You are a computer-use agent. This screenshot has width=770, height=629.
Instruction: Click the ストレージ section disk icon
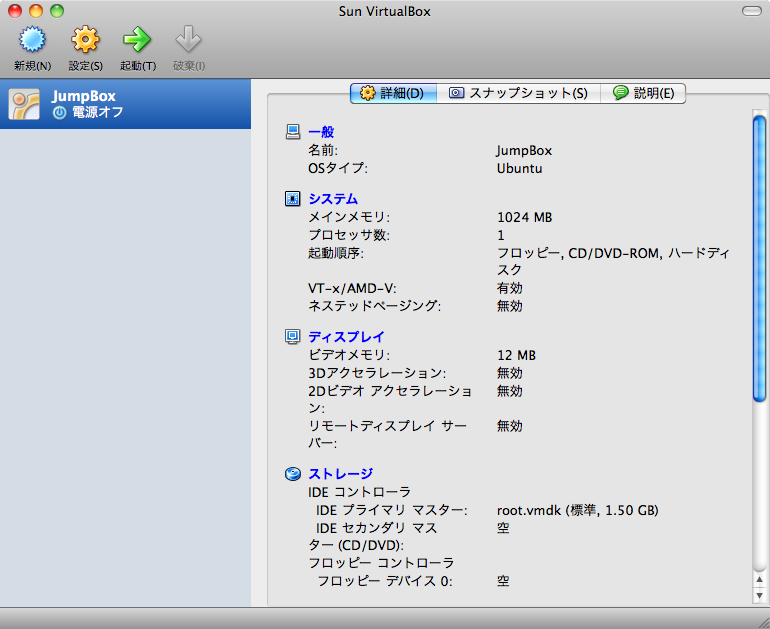coord(293,474)
